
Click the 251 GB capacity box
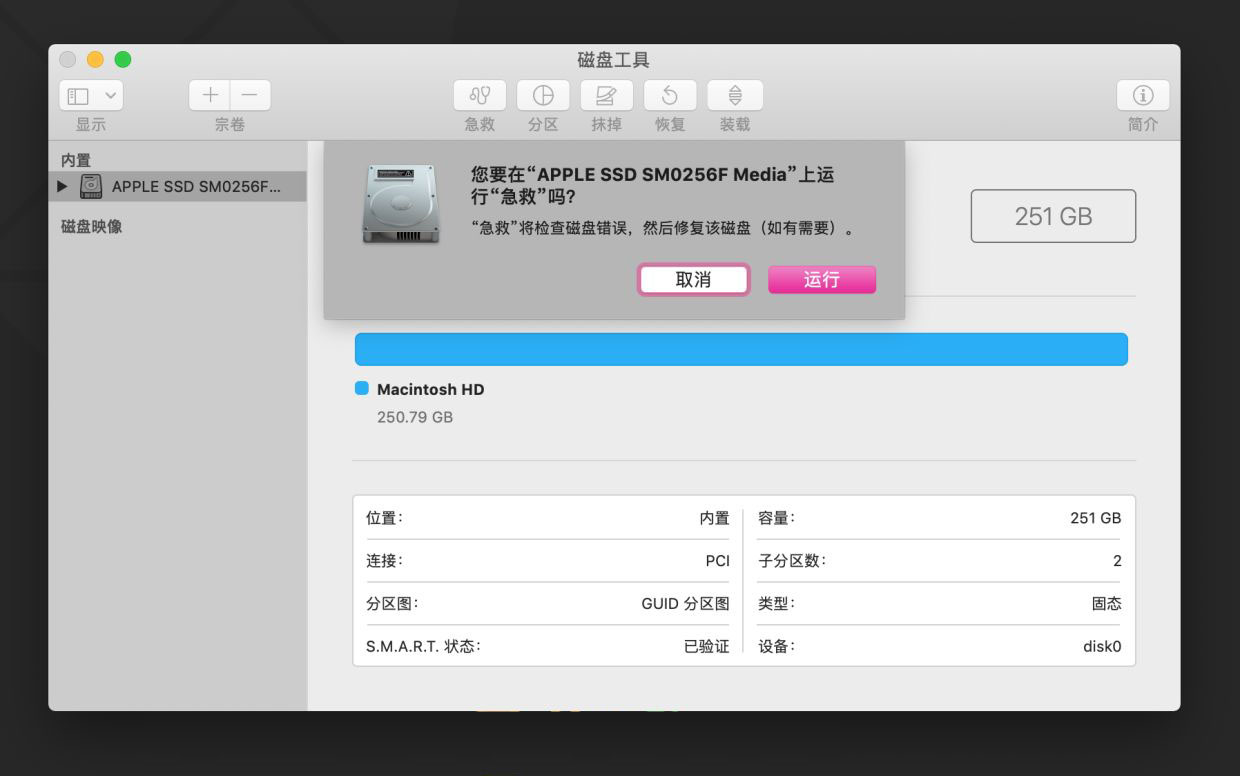(x=1053, y=216)
